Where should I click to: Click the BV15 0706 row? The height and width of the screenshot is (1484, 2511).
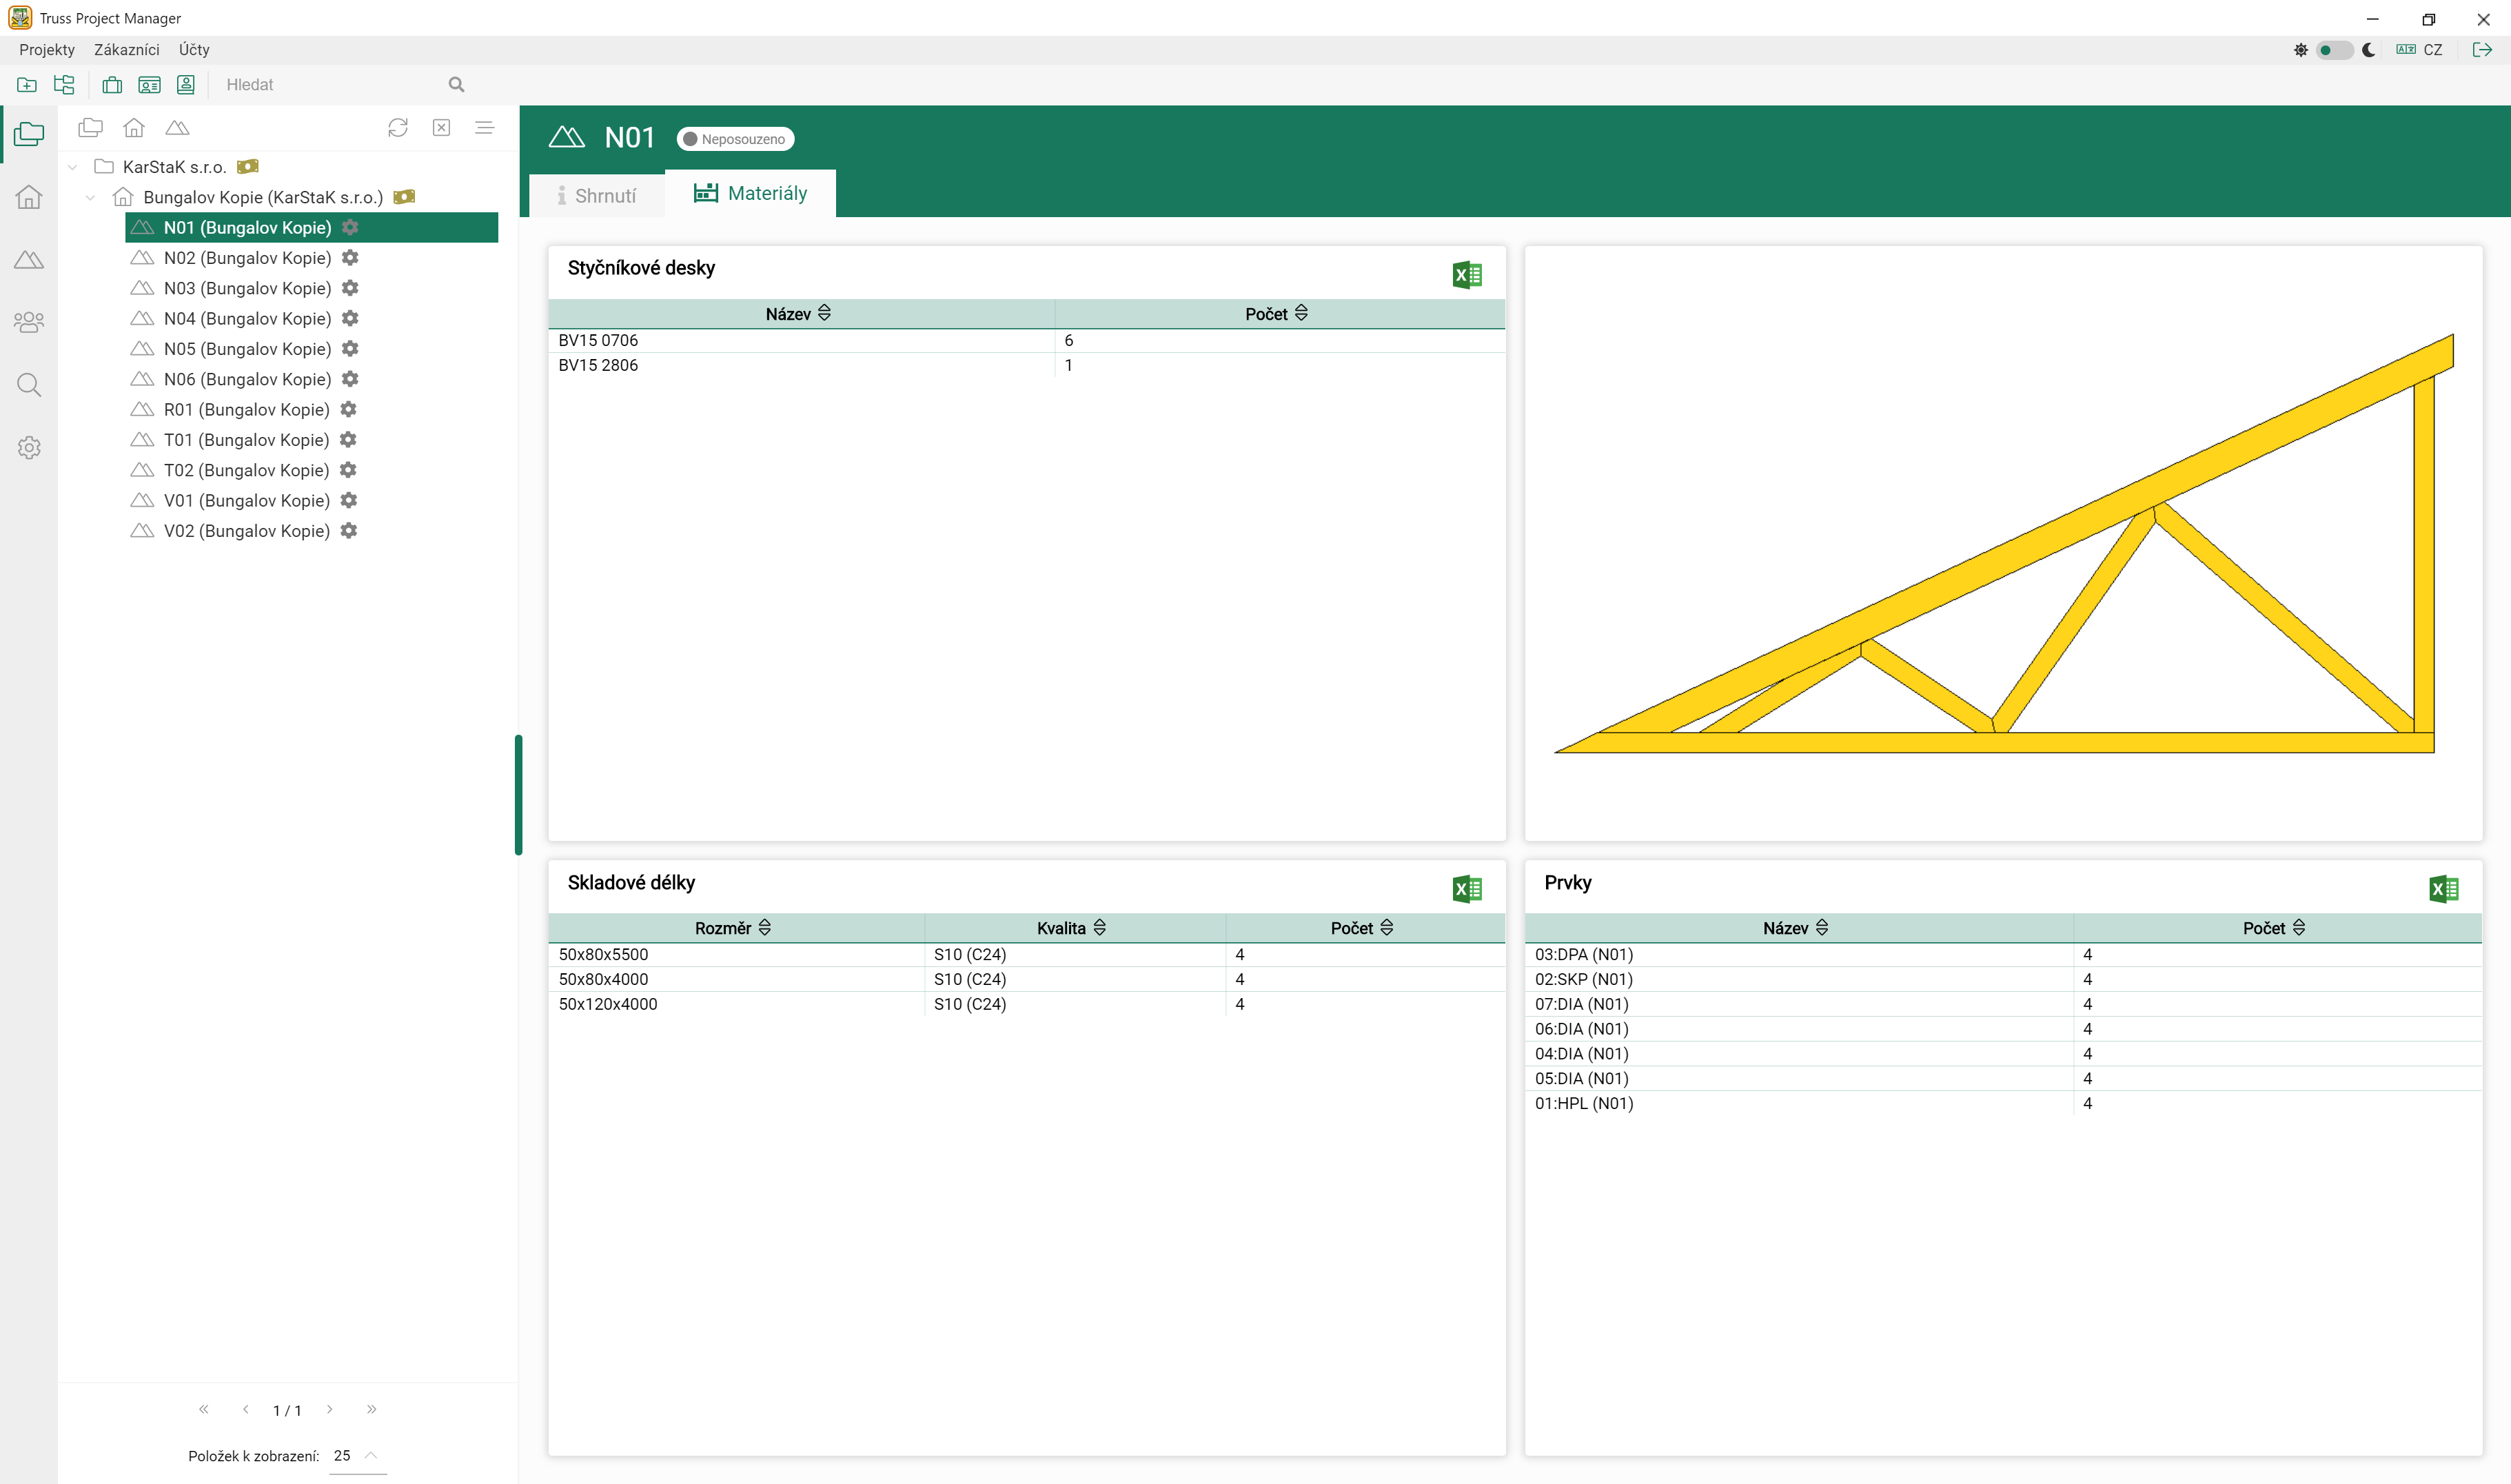coord(1026,340)
